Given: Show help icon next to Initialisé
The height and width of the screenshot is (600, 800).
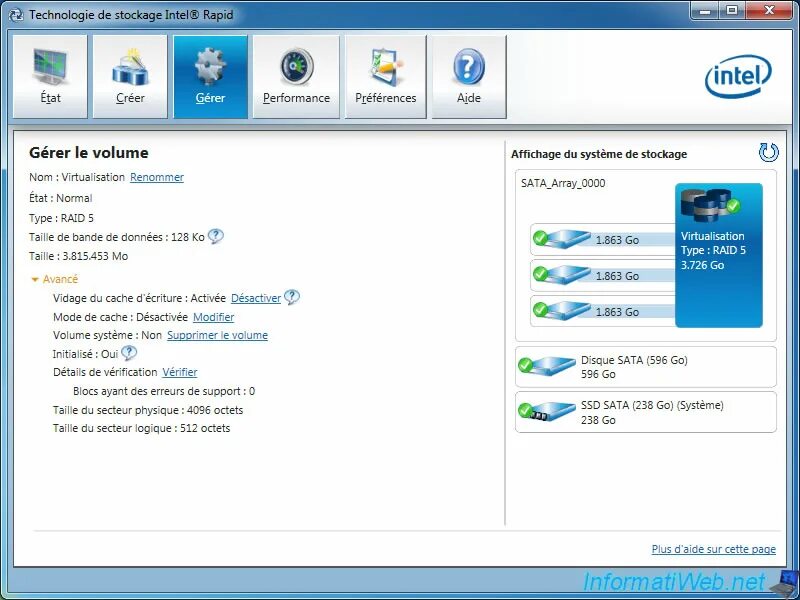Looking at the screenshot, I should tap(129, 353).
